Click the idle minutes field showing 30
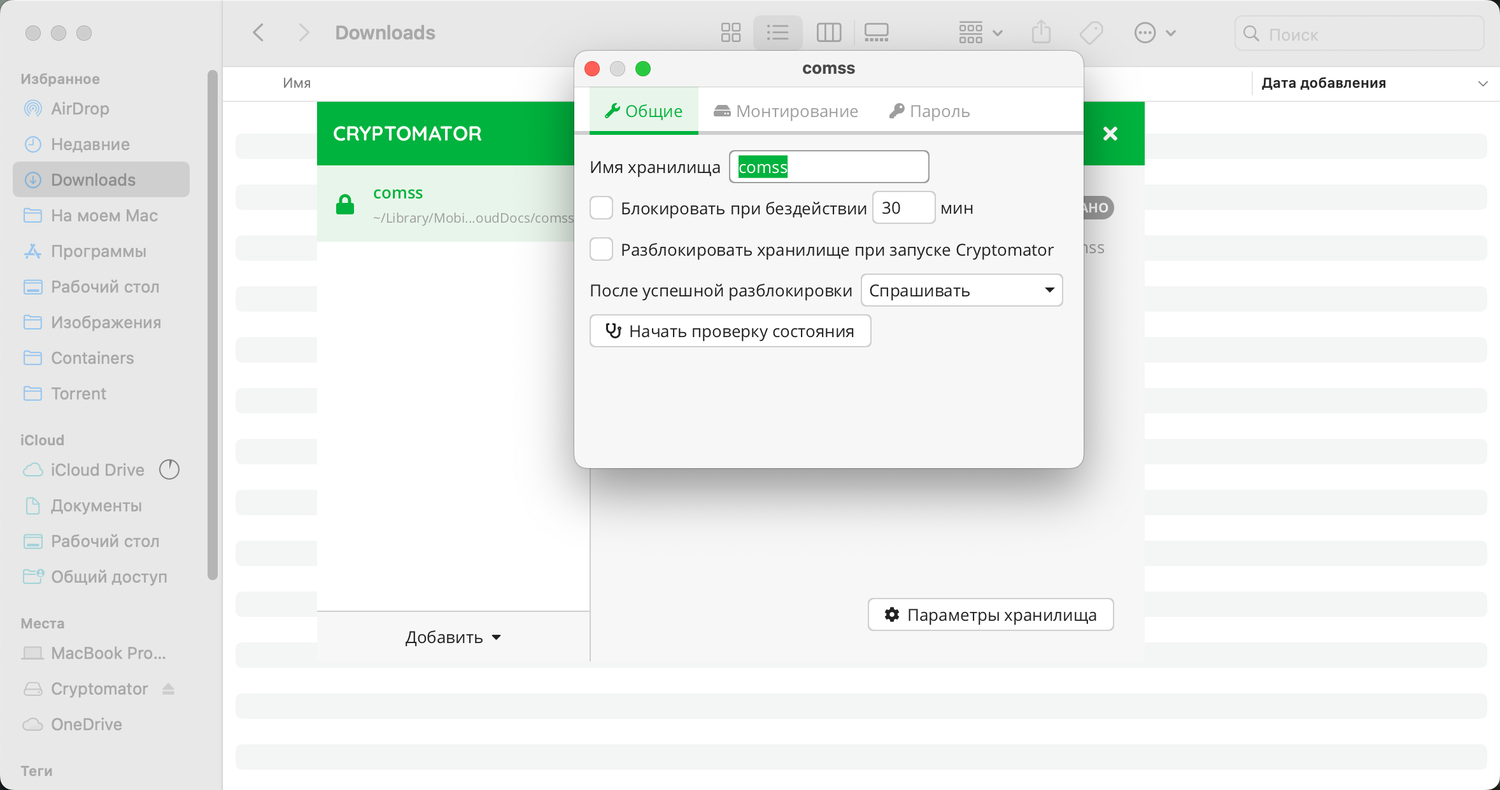The width and height of the screenshot is (1500, 790). [904, 208]
